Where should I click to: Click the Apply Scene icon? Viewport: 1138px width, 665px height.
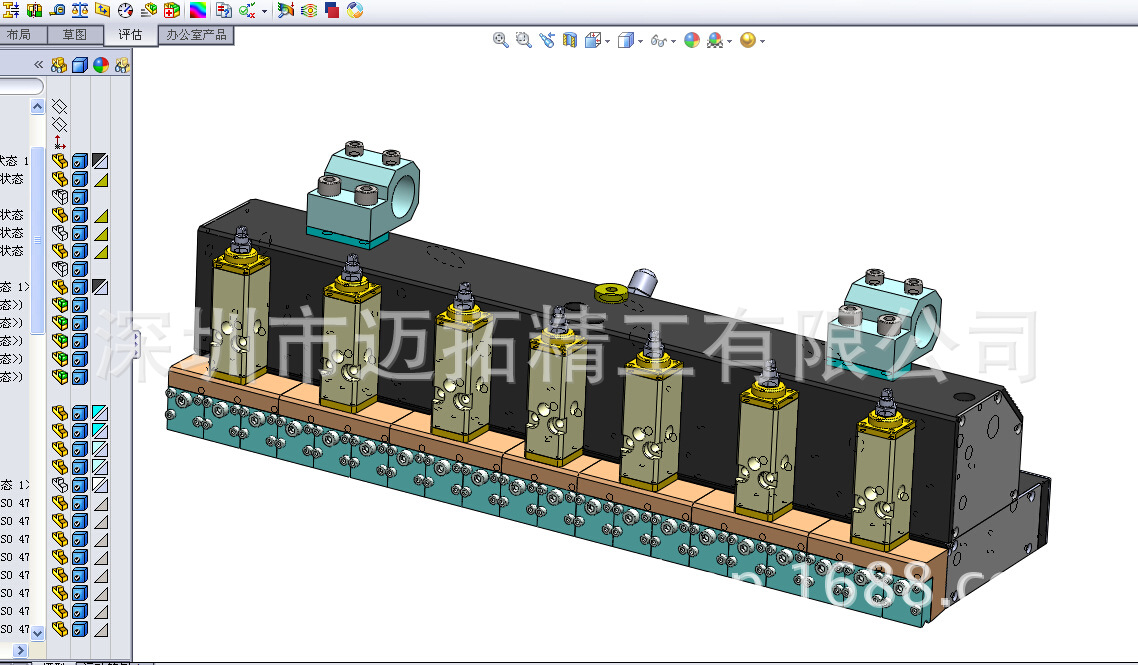tap(715, 40)
